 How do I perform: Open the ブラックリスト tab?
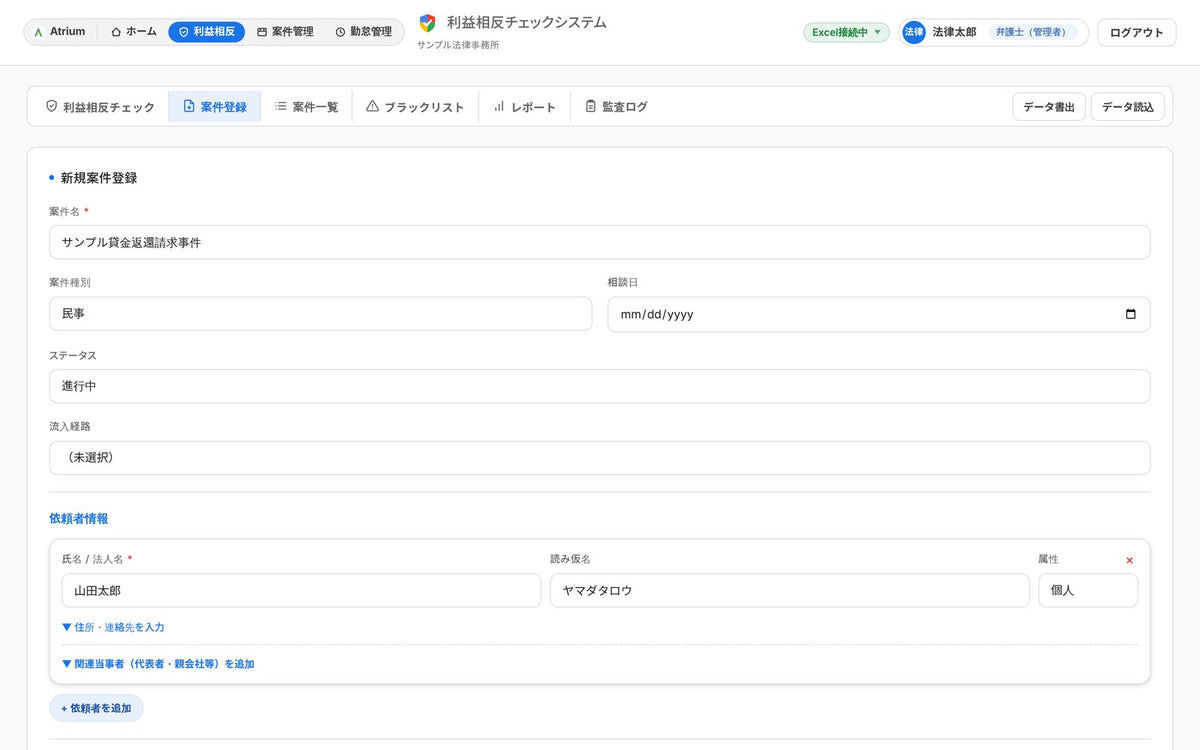(x=415, y=107)
